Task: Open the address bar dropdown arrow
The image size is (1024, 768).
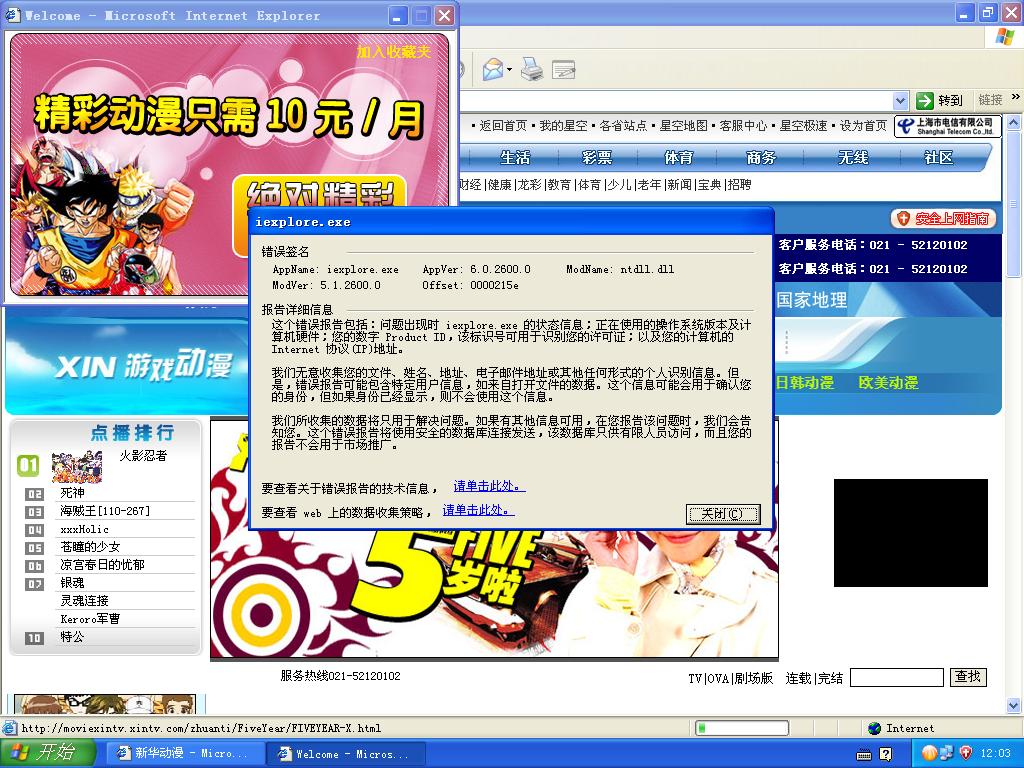Action: tap(901, 101)
